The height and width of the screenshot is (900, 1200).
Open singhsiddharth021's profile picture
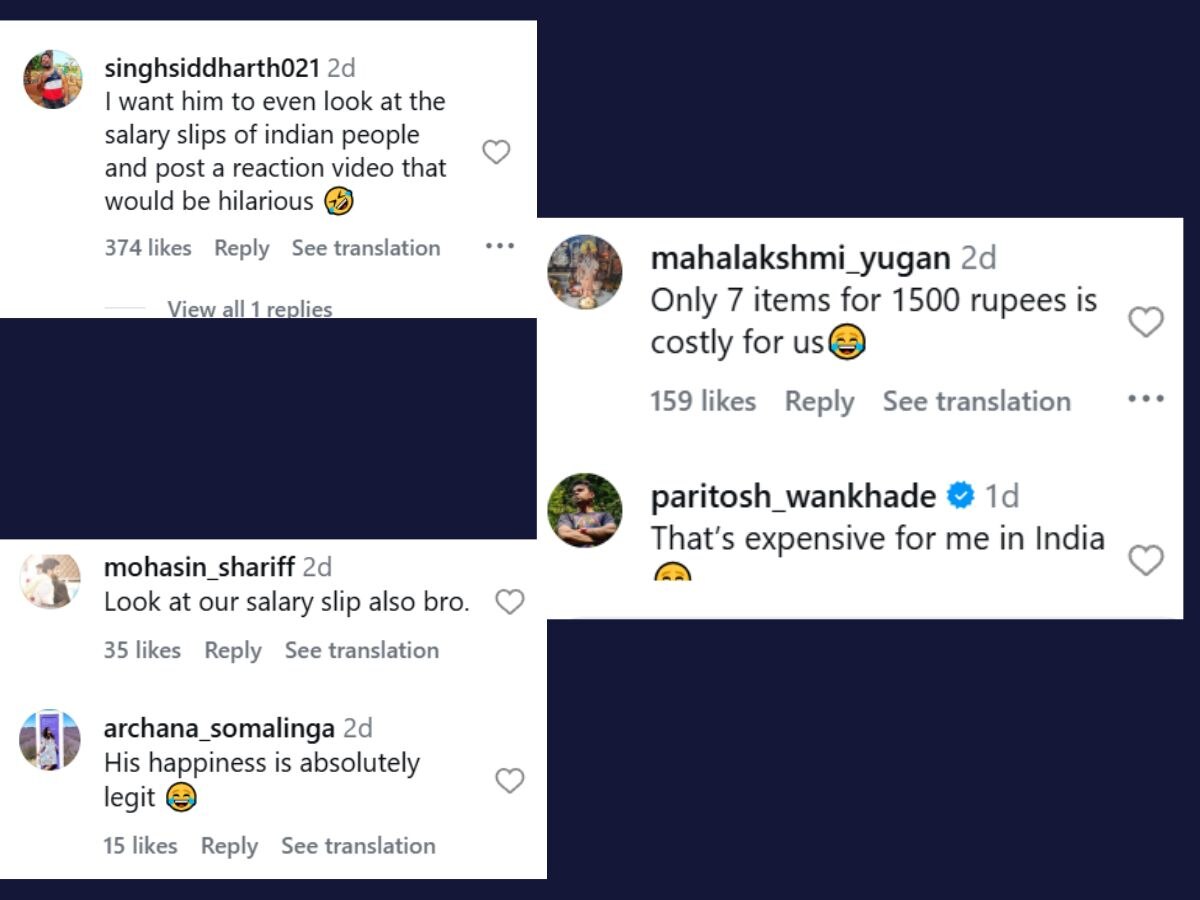pos(53,79)
